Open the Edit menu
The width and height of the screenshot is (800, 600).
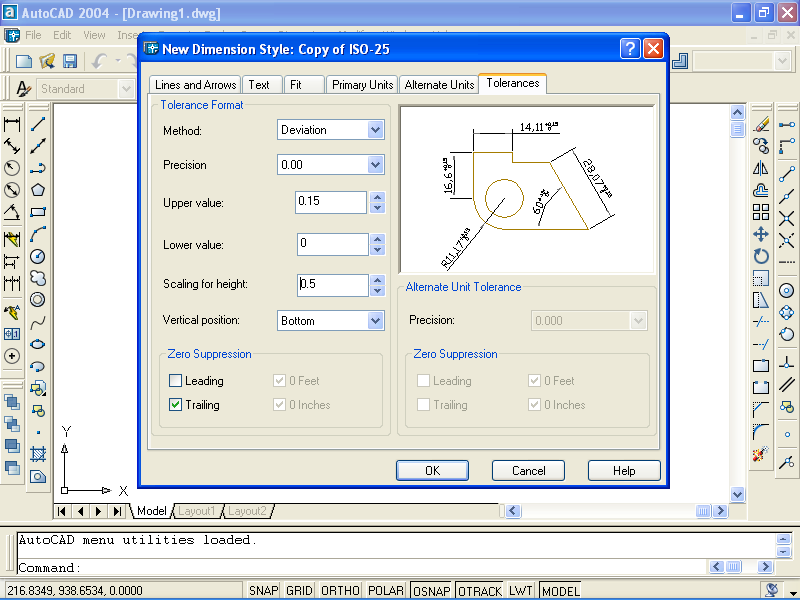(62, 35)
